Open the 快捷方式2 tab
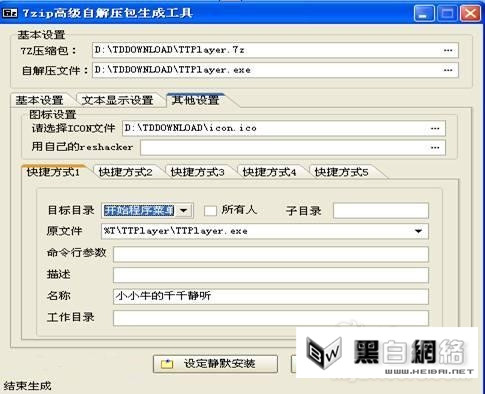The image size is (485, 394). (x=126, y=172)
